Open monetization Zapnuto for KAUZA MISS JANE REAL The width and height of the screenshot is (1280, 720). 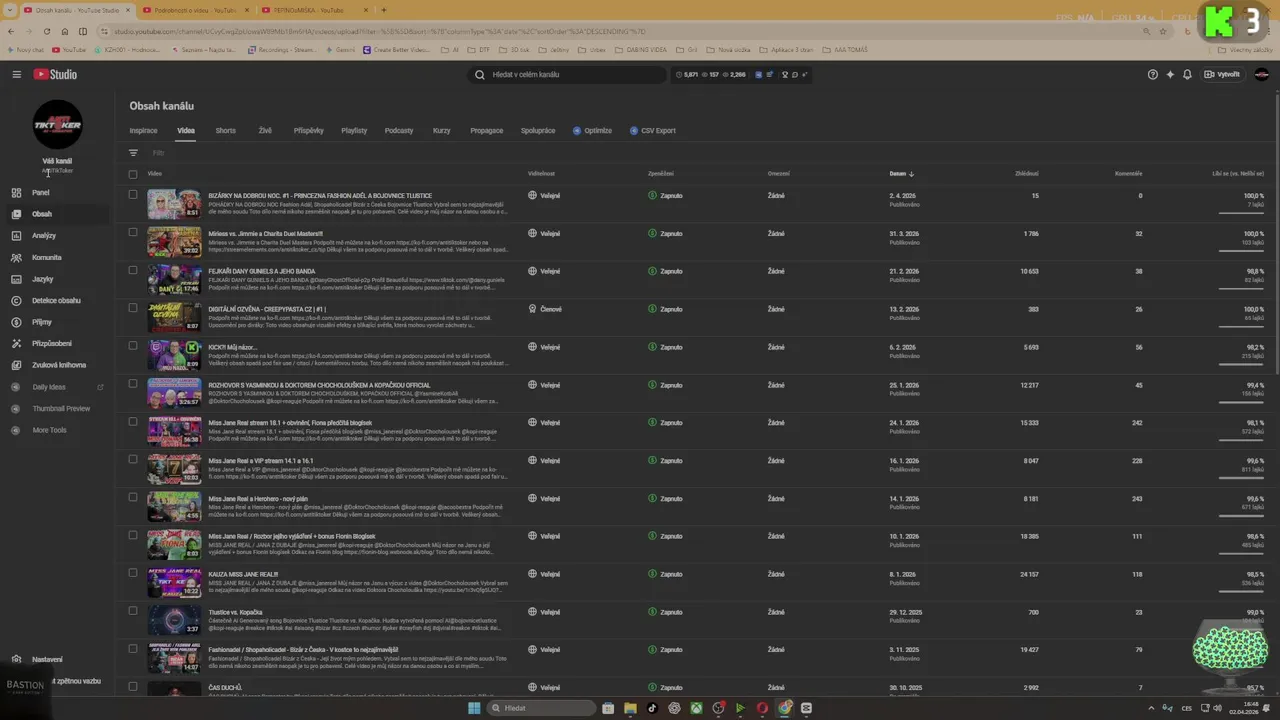[x=665, y=574]
